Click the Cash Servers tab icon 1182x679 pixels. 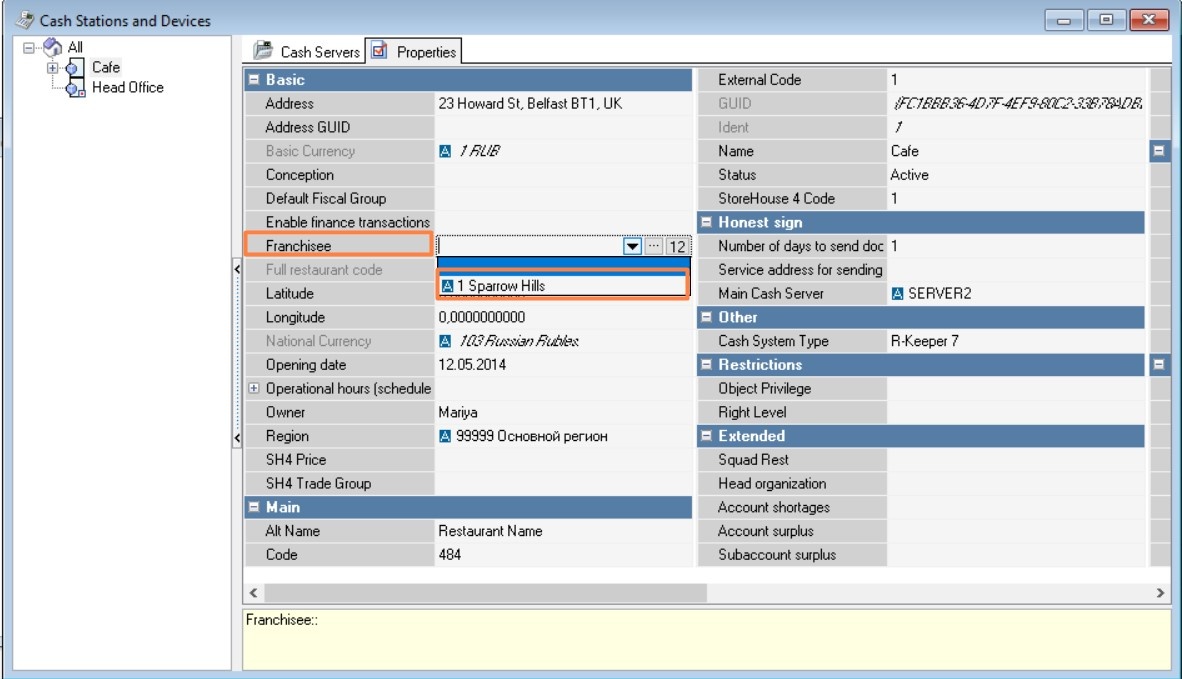pos(263,50)
